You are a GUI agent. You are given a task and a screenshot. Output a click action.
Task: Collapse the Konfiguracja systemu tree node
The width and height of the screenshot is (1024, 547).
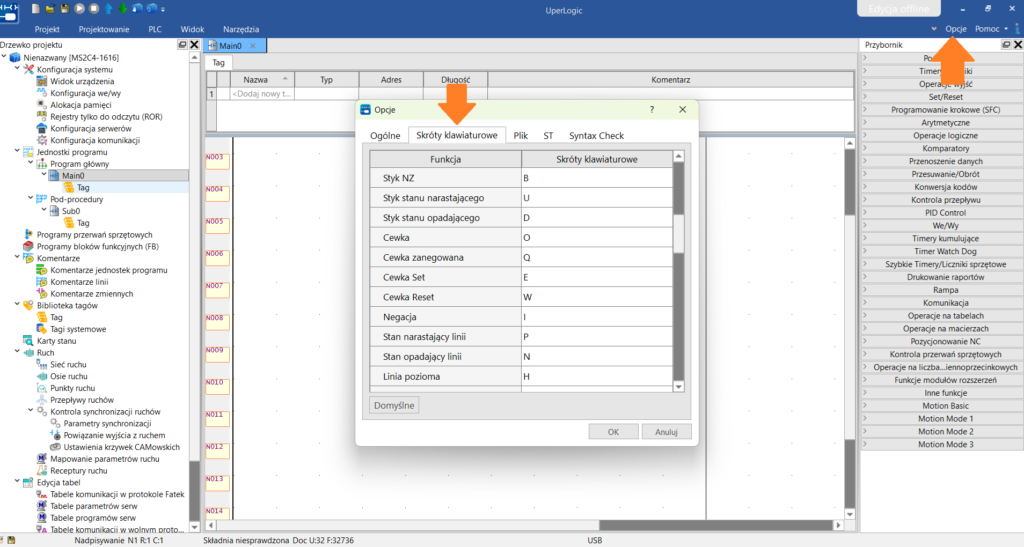[18, 69]
